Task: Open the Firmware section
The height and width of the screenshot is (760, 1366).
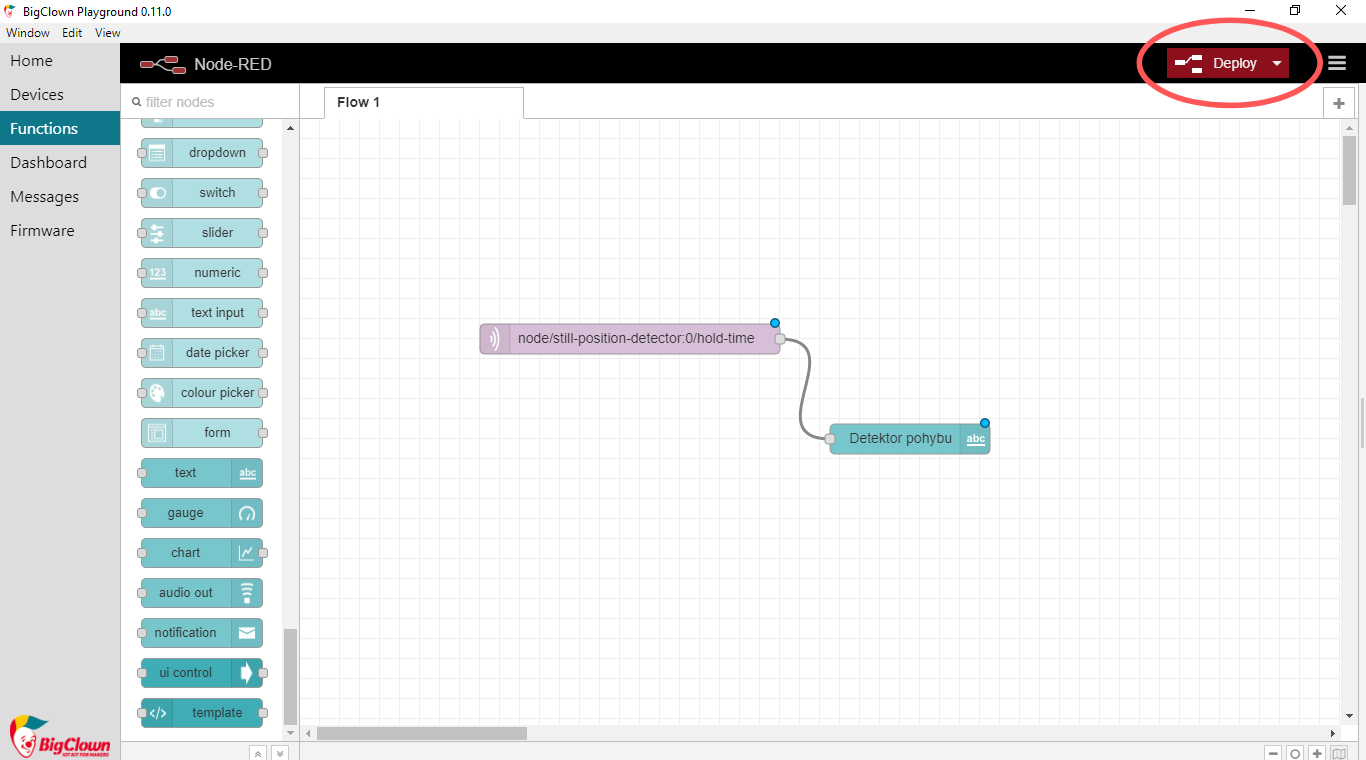Action: coord(60,231)
